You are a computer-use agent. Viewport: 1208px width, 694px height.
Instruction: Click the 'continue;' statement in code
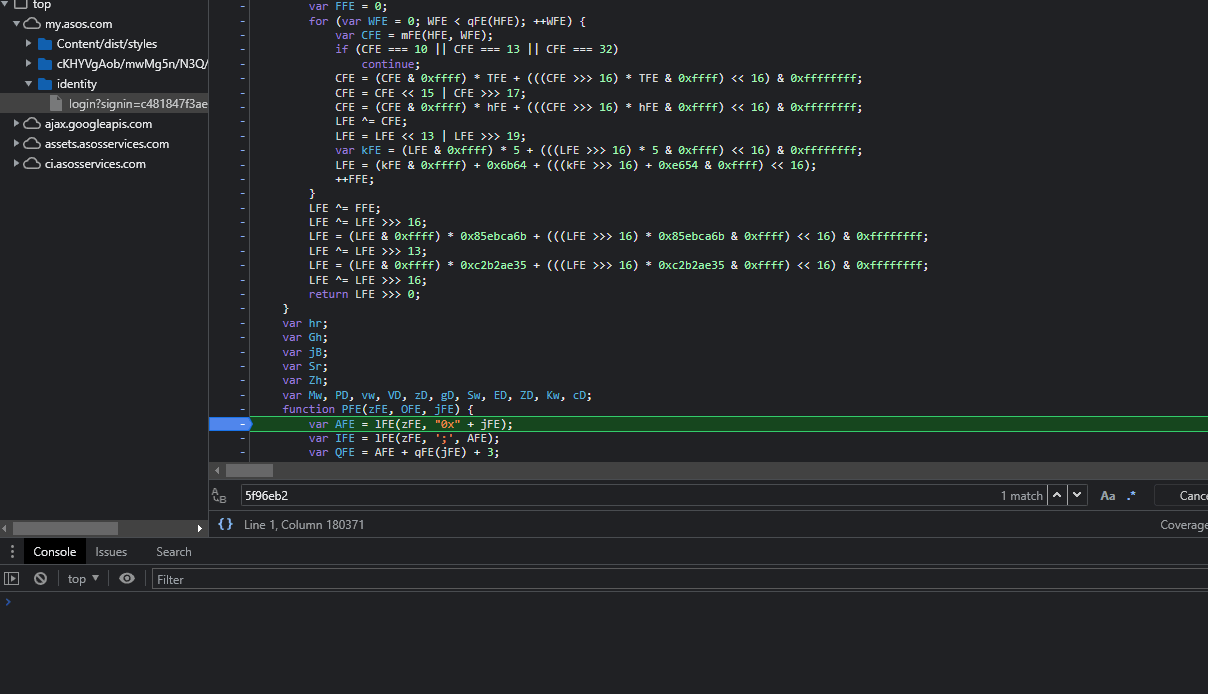(x=391, y=64)
